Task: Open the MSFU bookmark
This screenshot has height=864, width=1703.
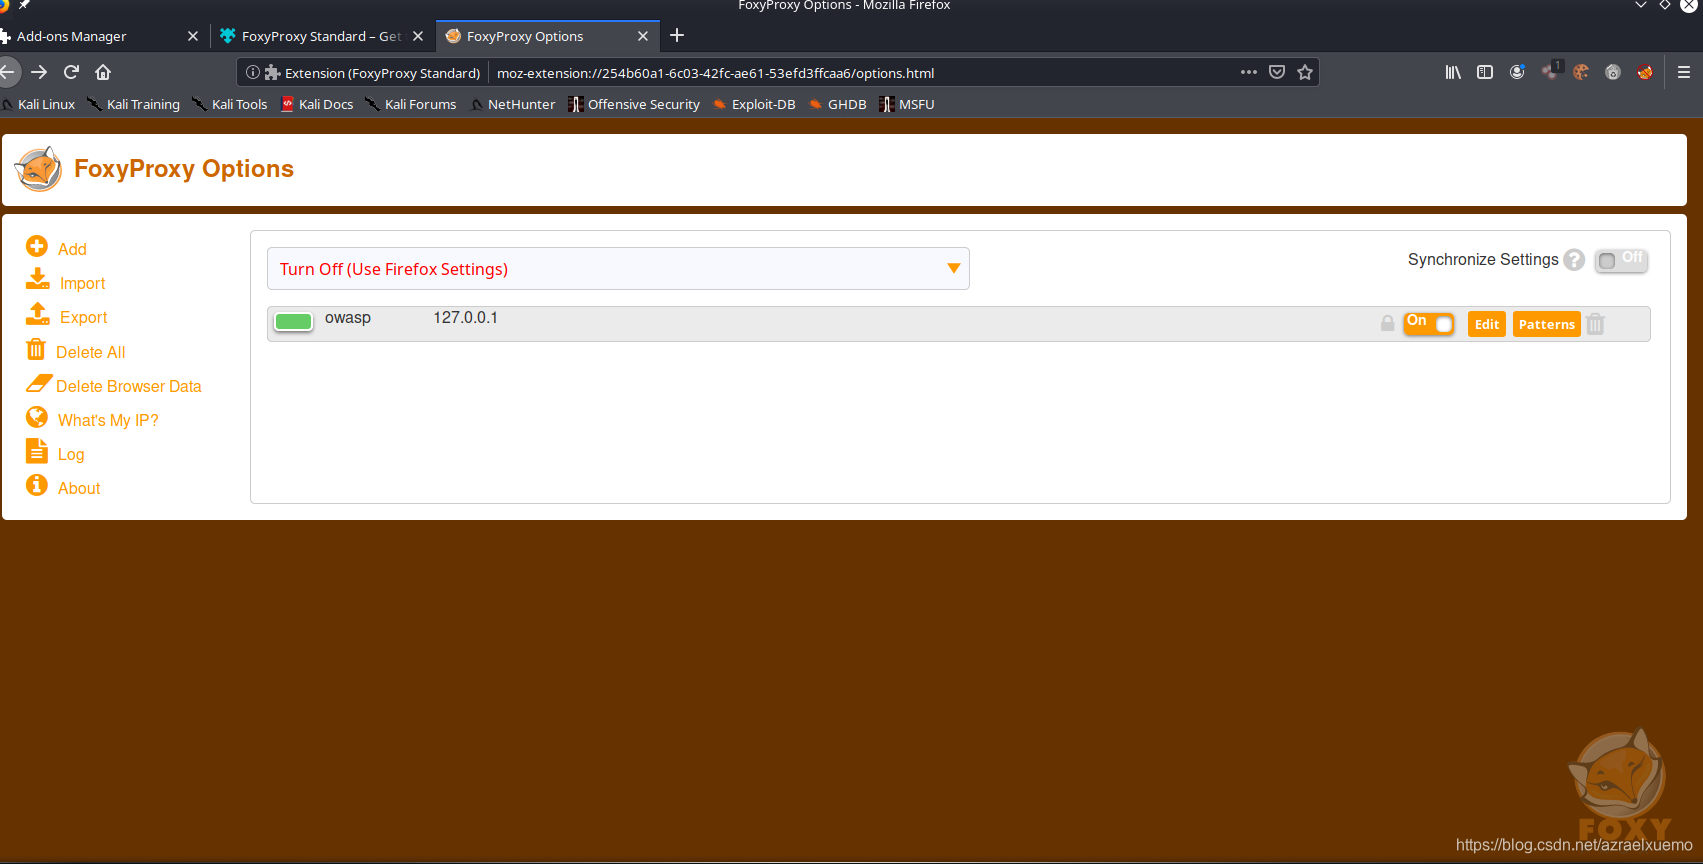Action: (x=907, y=104)
